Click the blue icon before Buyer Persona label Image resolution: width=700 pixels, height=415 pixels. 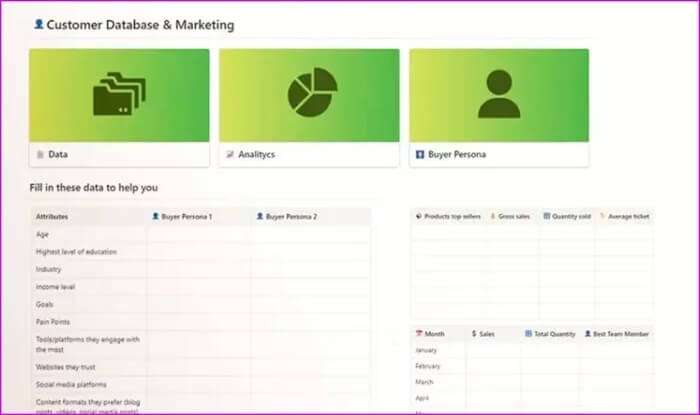tap(420, 154)
